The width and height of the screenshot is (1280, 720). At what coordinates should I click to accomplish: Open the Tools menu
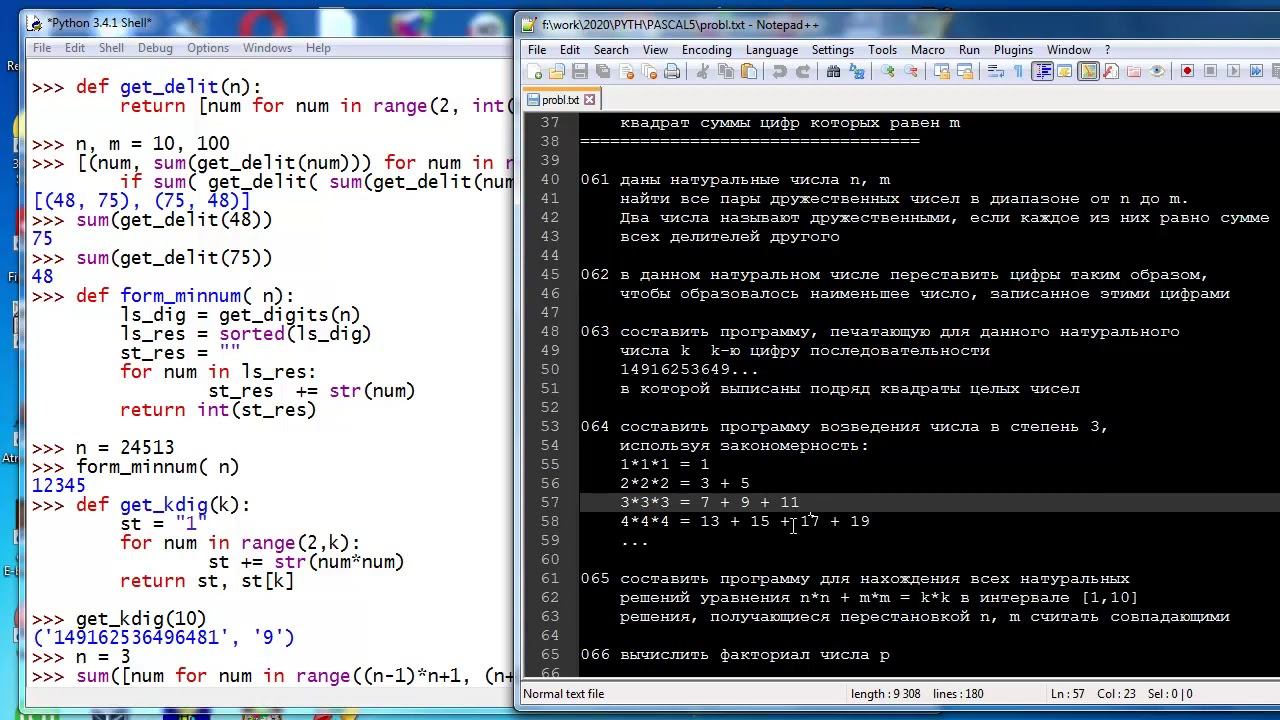click(882, 50)
